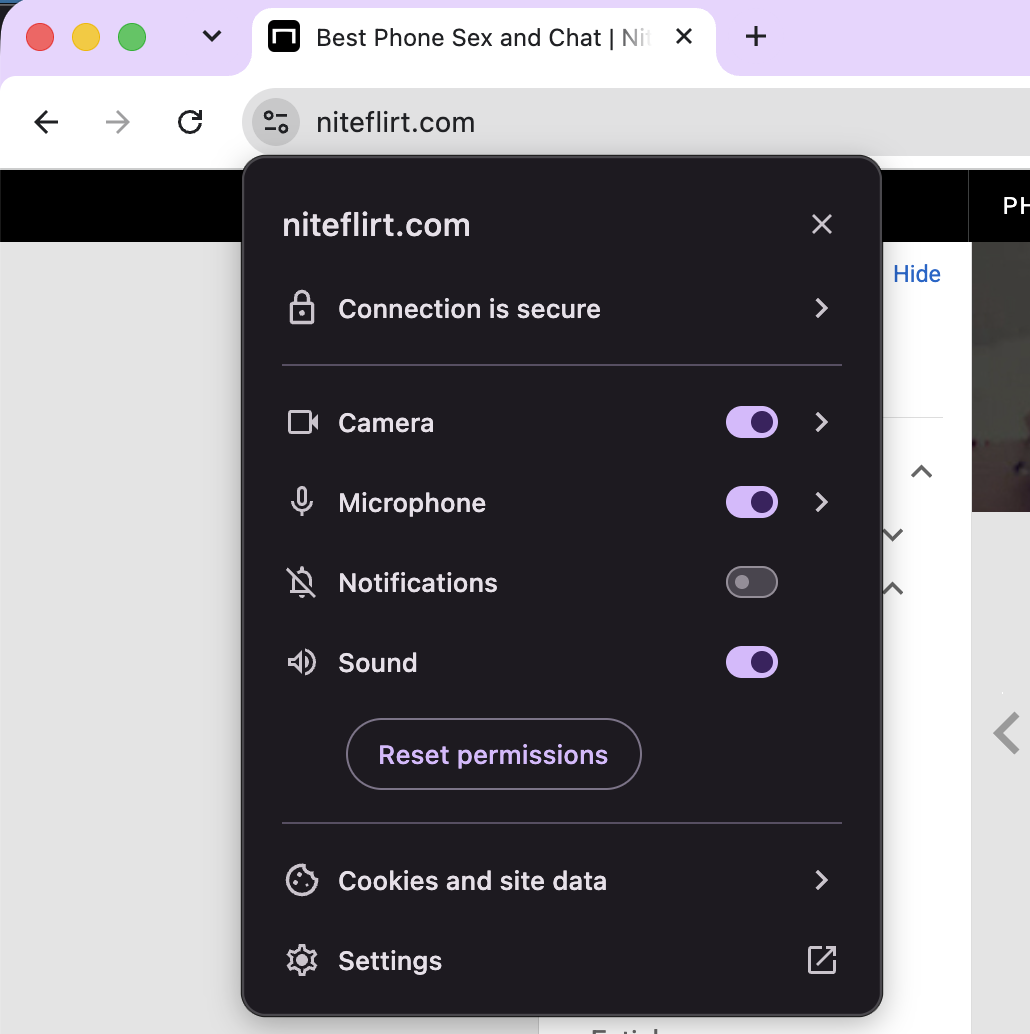Click the browser back arrow

46,122
